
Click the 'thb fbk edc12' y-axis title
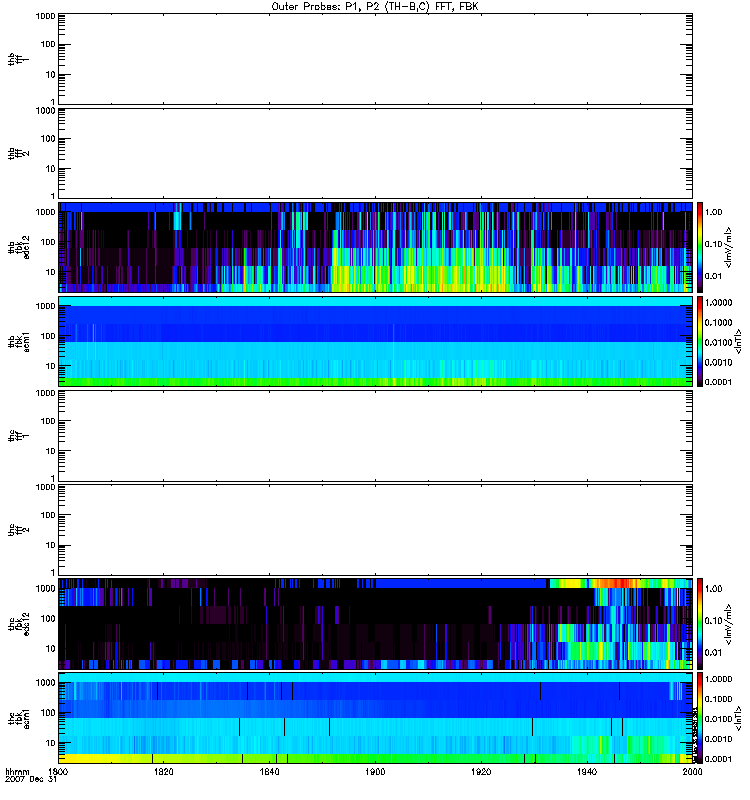click(18, 247)
